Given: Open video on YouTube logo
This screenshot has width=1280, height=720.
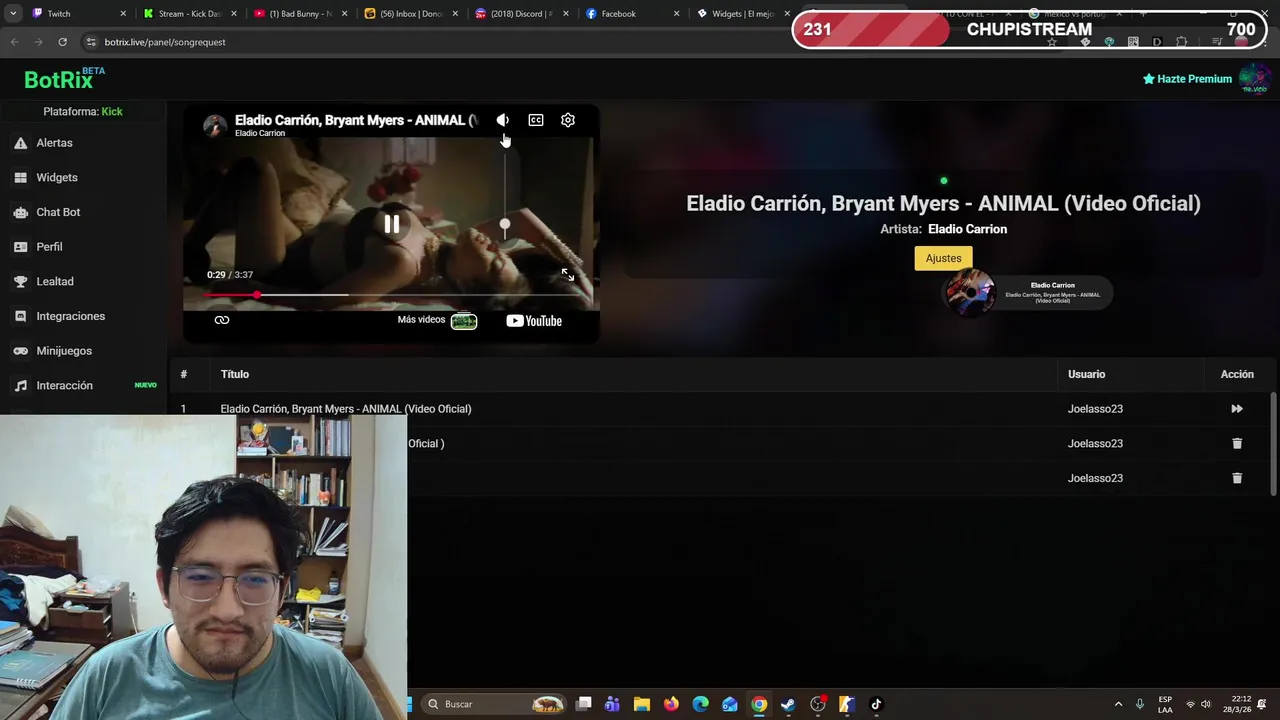Looking at the screenshot, I should point(534,321).
